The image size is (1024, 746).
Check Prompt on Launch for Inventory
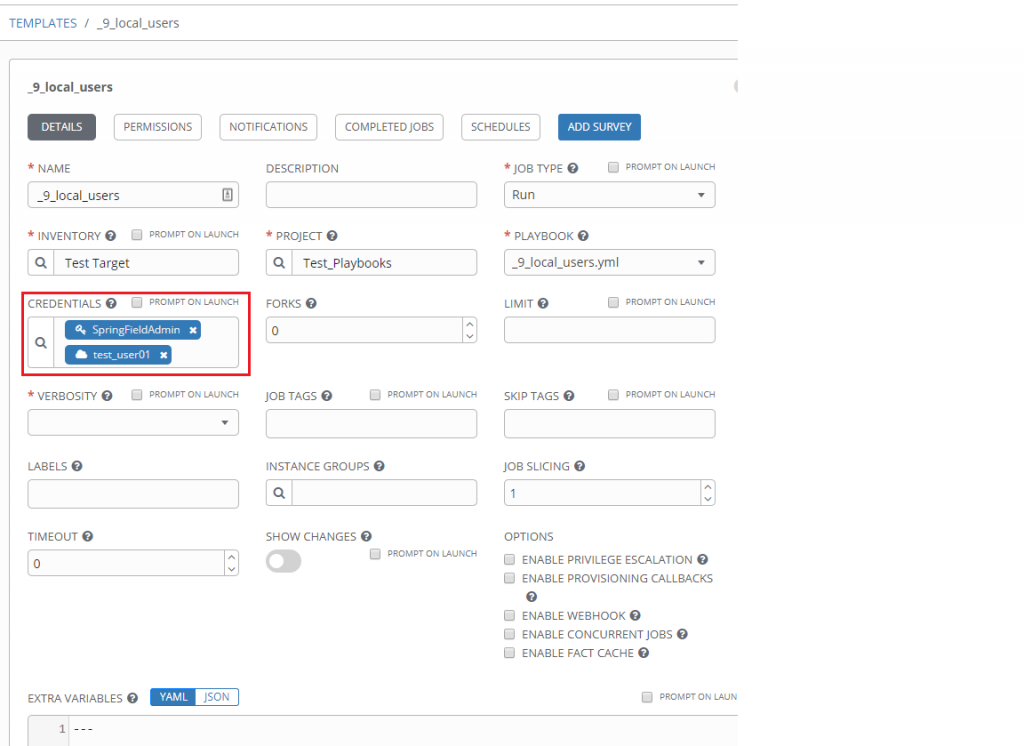pyautogui.click(x=136, y=235)
